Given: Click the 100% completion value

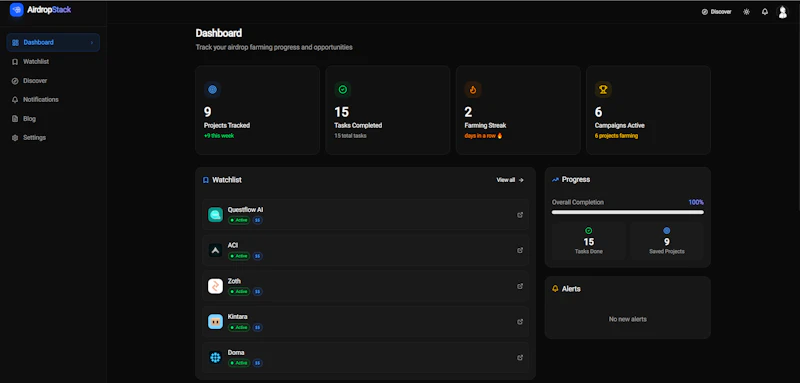Looking at the screenshot, I should (x=696, y=202).
